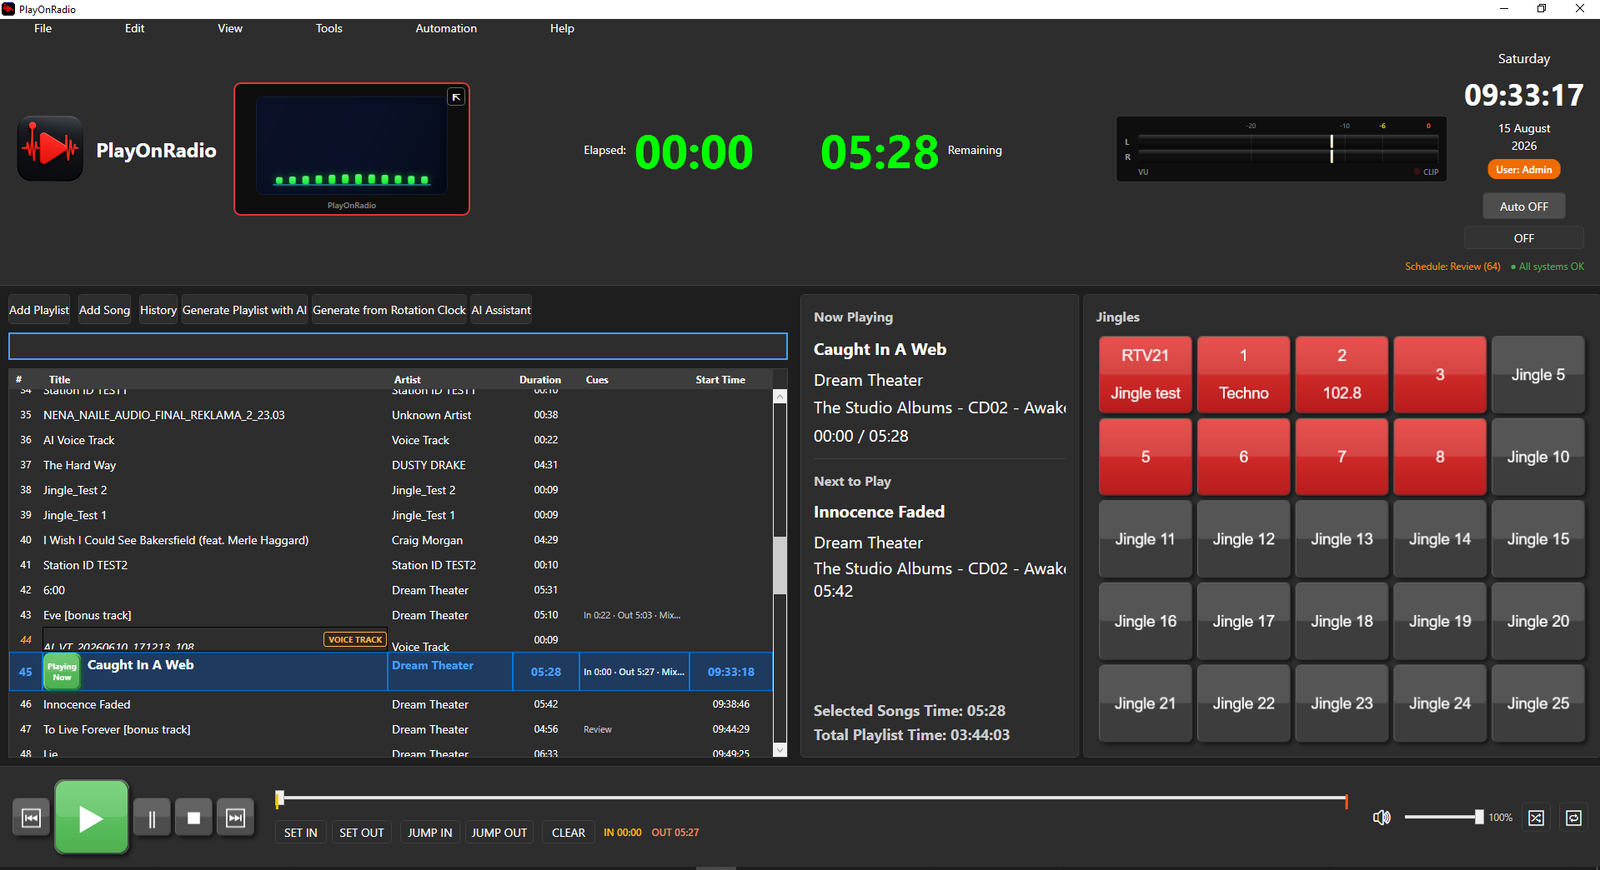Click the VU meter display
1600x870 pixels.
click(1281, 149)
